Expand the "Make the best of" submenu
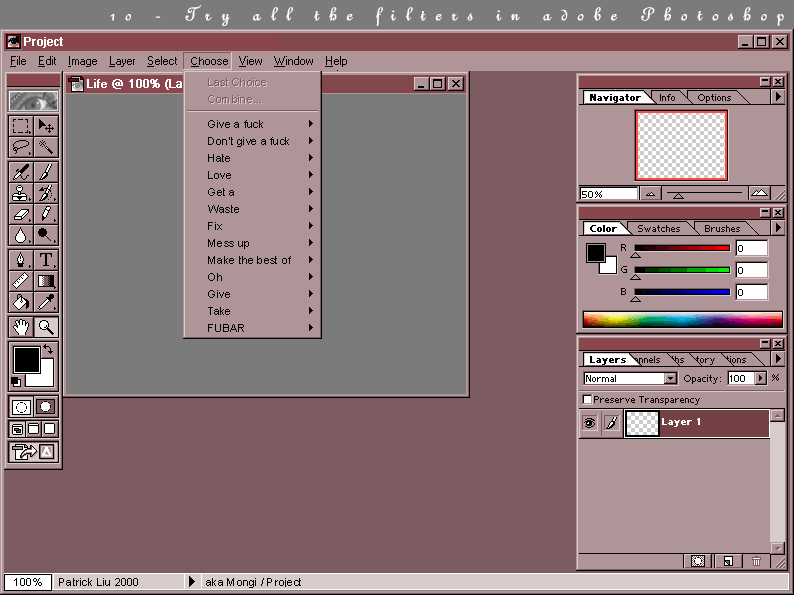Screen dimensions: 794x595 point(249,260)
